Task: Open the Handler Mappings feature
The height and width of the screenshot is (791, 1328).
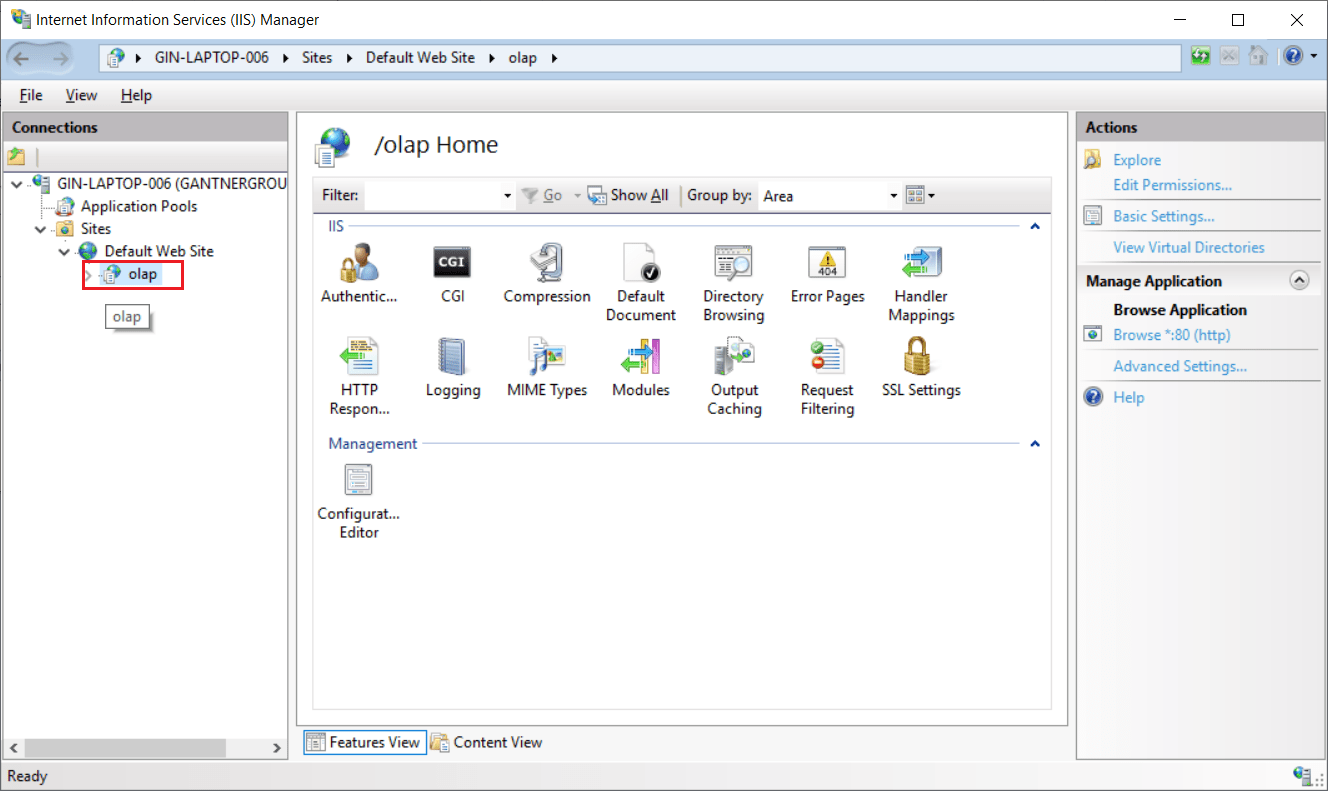Action: point(921,283)
